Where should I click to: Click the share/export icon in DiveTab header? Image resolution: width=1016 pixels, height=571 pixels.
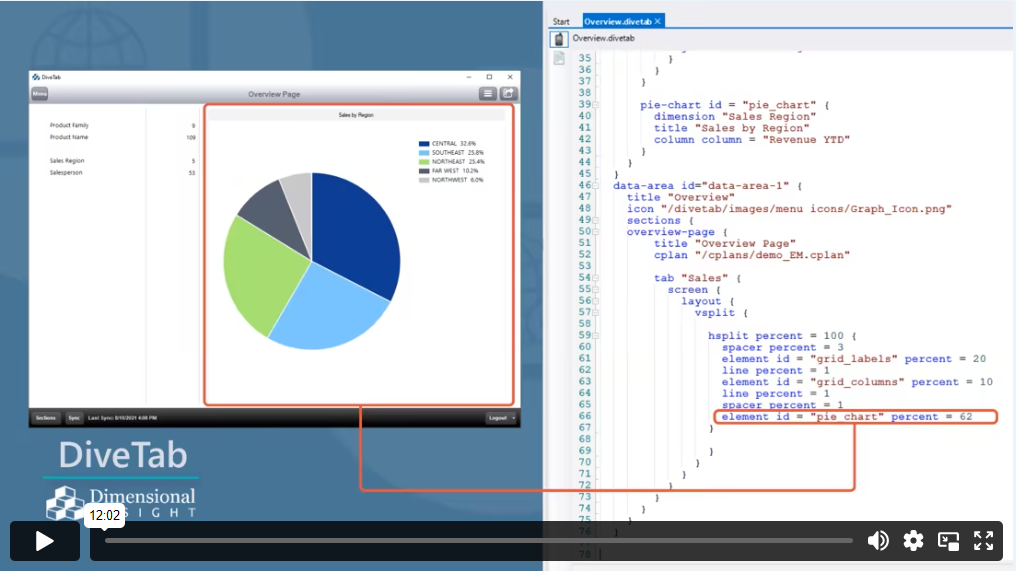(508, 94)
